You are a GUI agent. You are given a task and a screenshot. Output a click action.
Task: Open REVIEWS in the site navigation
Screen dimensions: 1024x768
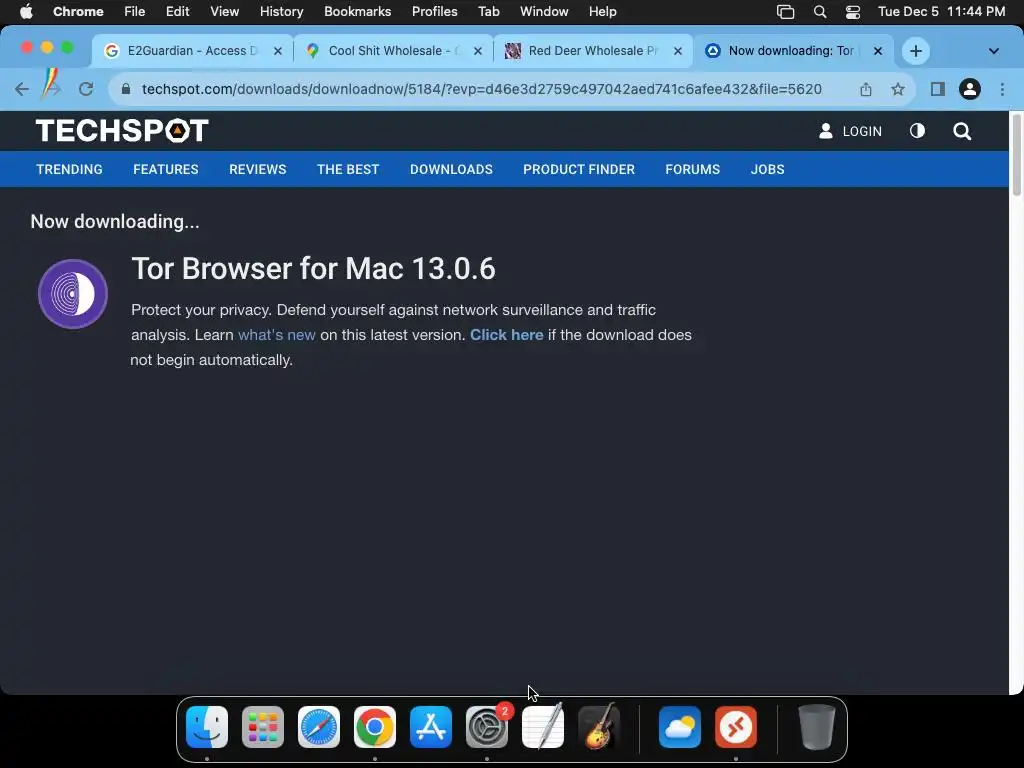(257, 169)
